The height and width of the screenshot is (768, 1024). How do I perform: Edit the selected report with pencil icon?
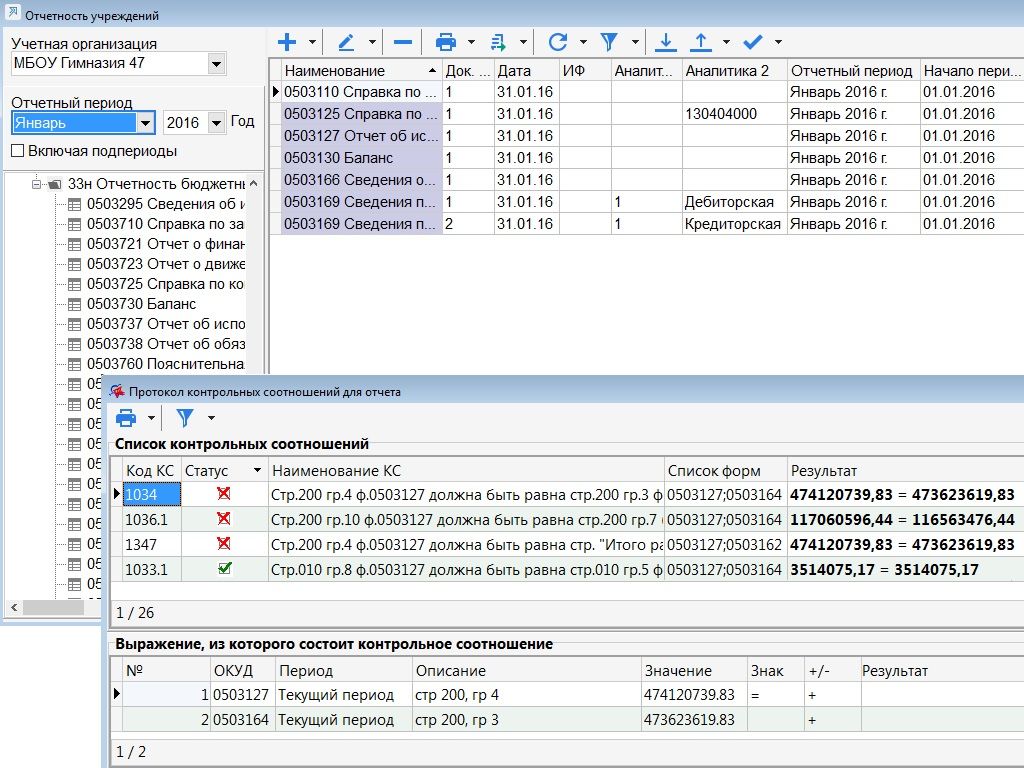(x=346, y=42)
